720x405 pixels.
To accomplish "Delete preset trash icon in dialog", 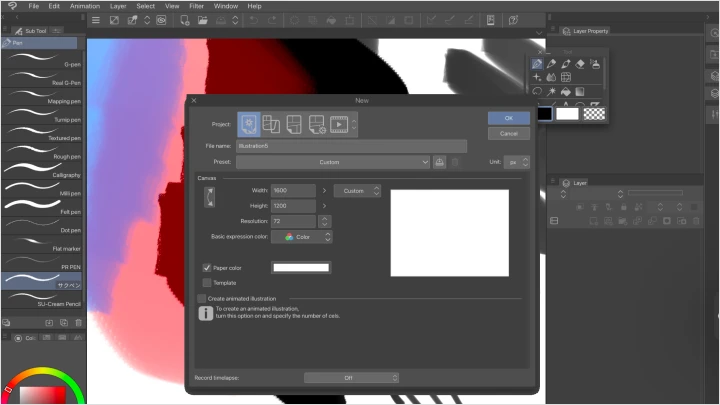I will click(455, 162).
